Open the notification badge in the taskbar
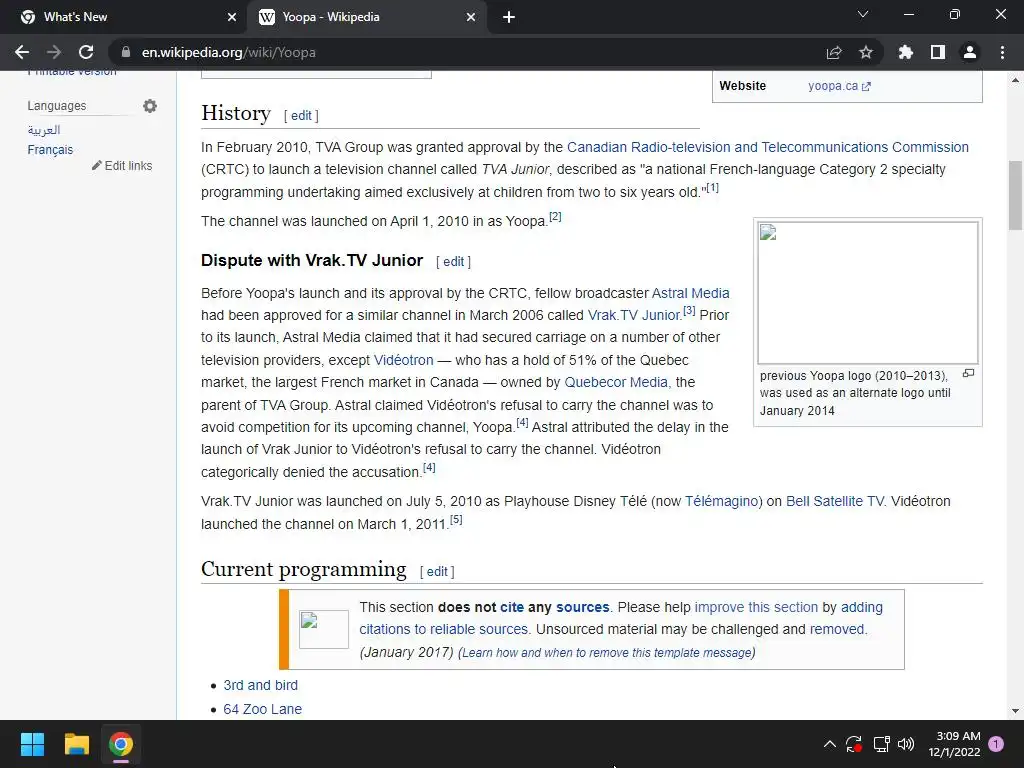This screenshot has height=768, width=1024. tap(996, 744)
